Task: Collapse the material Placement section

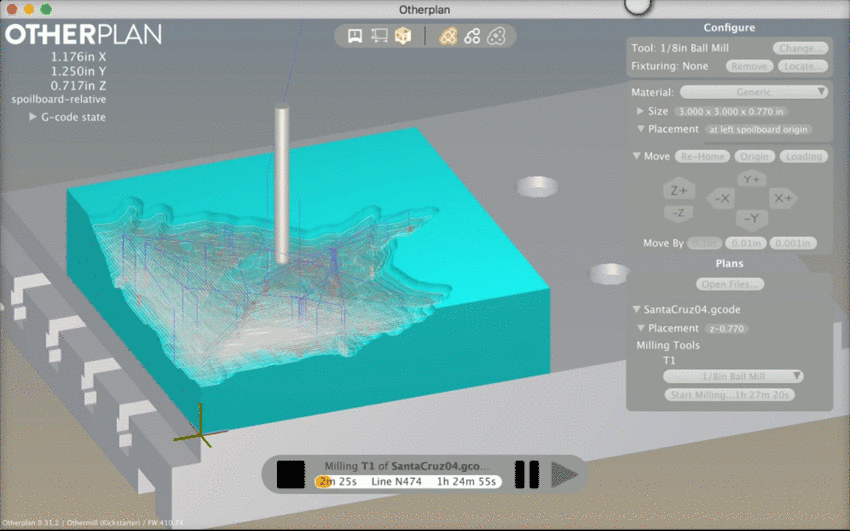Action: point(640,129)
